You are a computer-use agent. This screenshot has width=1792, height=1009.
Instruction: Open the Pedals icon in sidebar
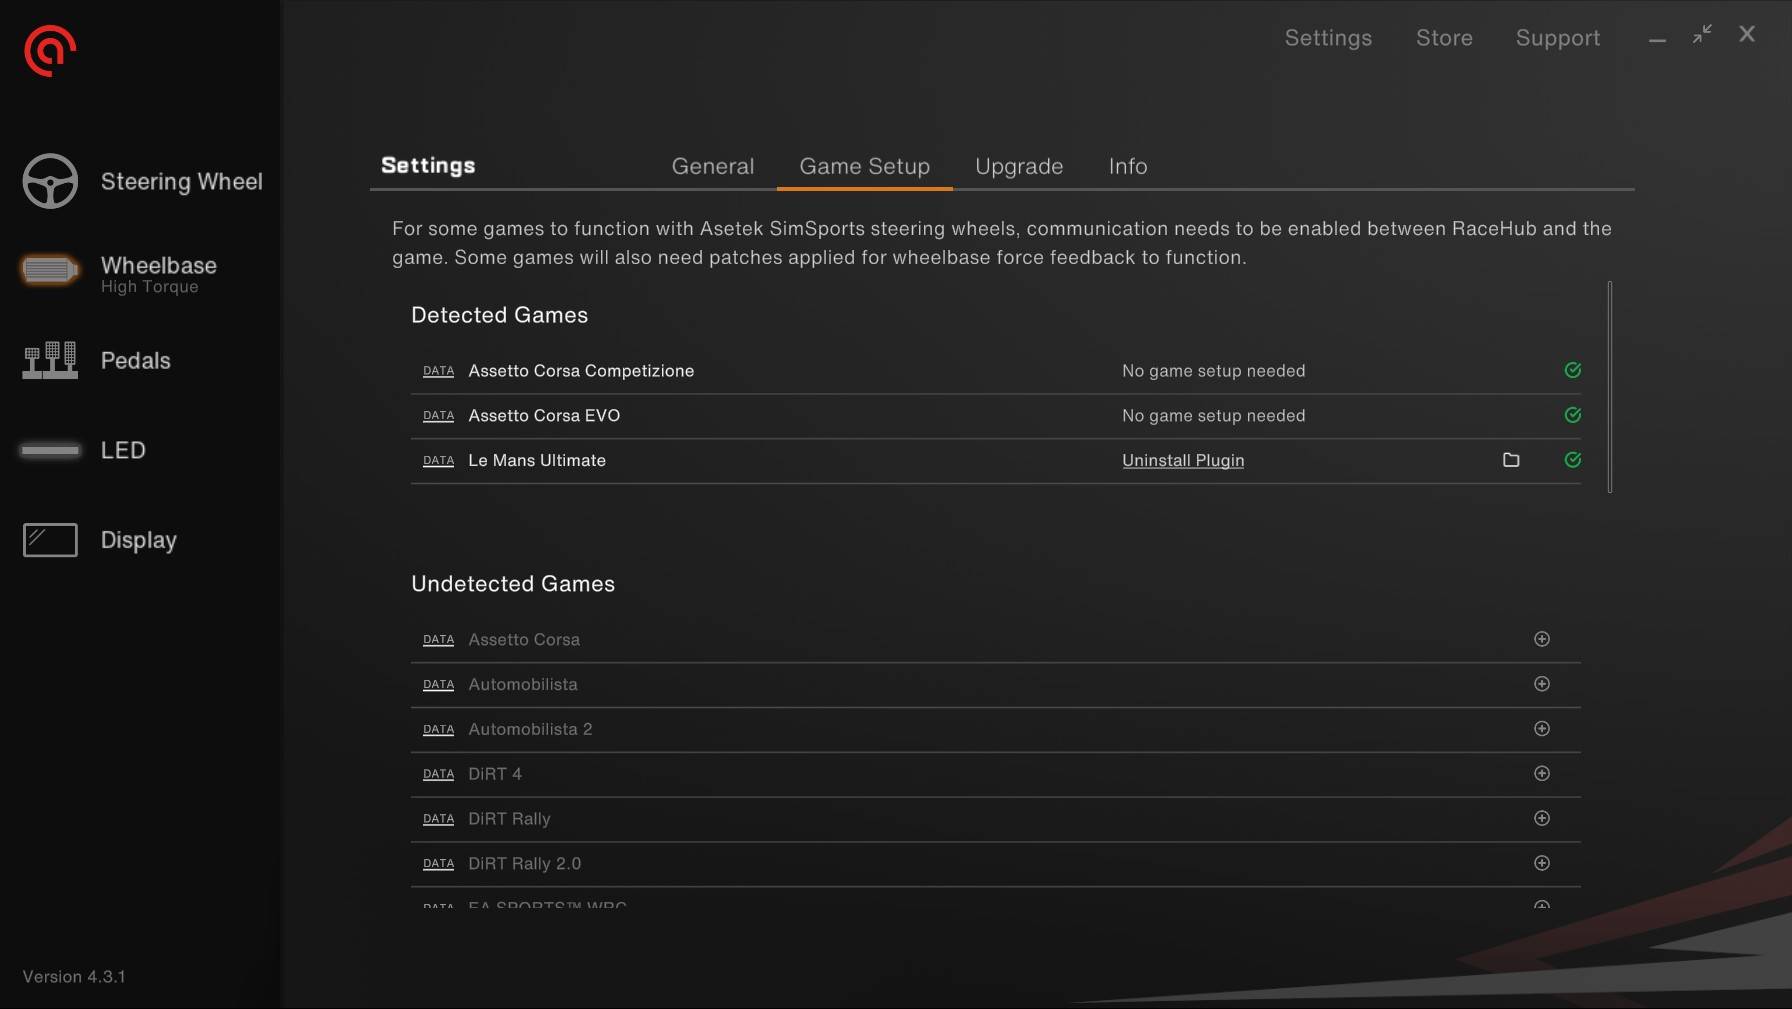point(50,360)
